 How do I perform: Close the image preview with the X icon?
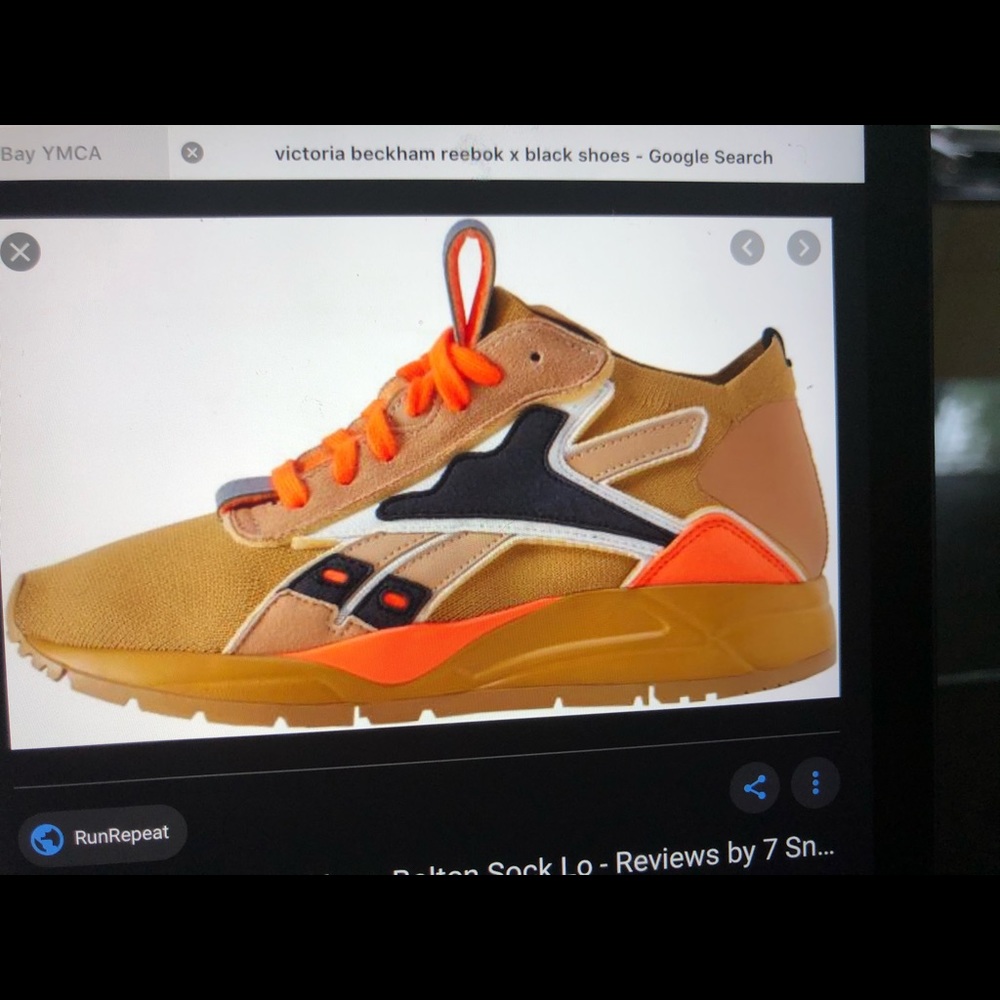tap(20, 252)
